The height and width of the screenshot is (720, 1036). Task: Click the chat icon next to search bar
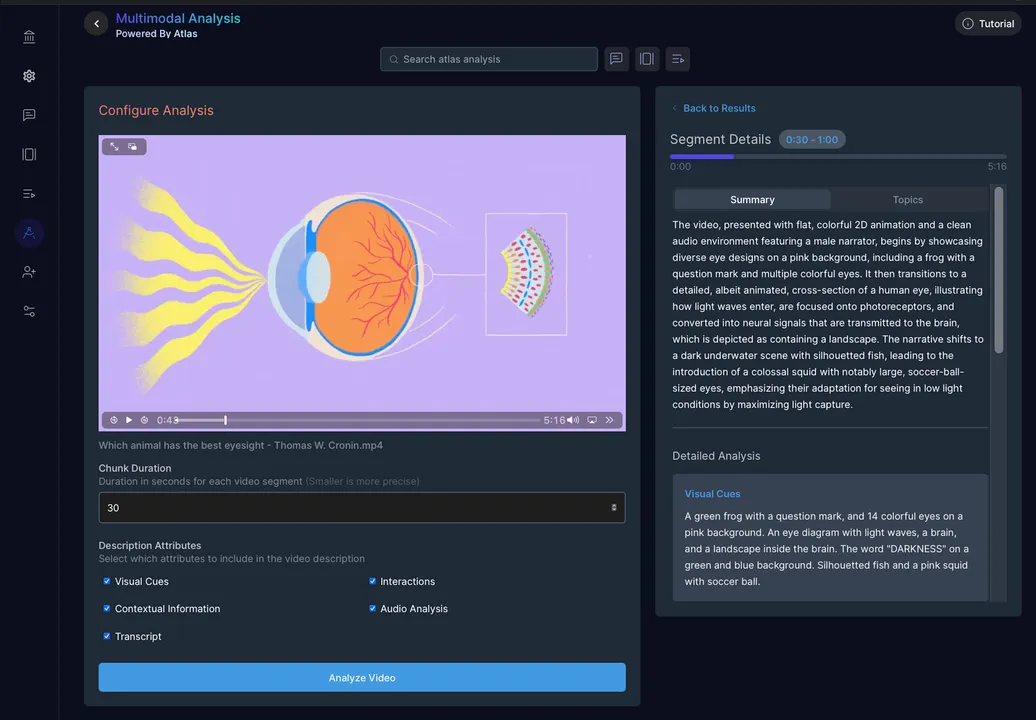[616, 59]
